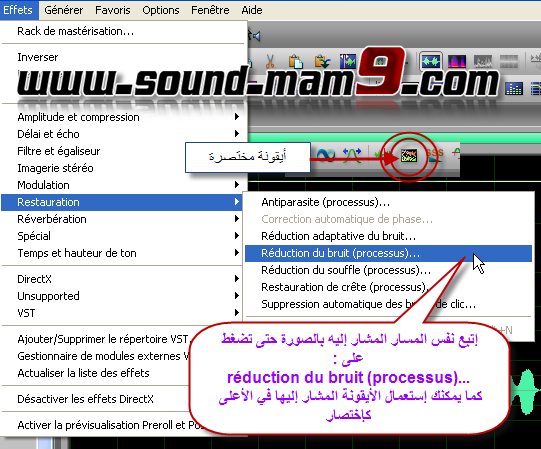The width and height of the screenshot is (541, 449).
Task: Click the circled noise reduction shortcut icon
Action: pyautogui.click(x=409, y=156)
